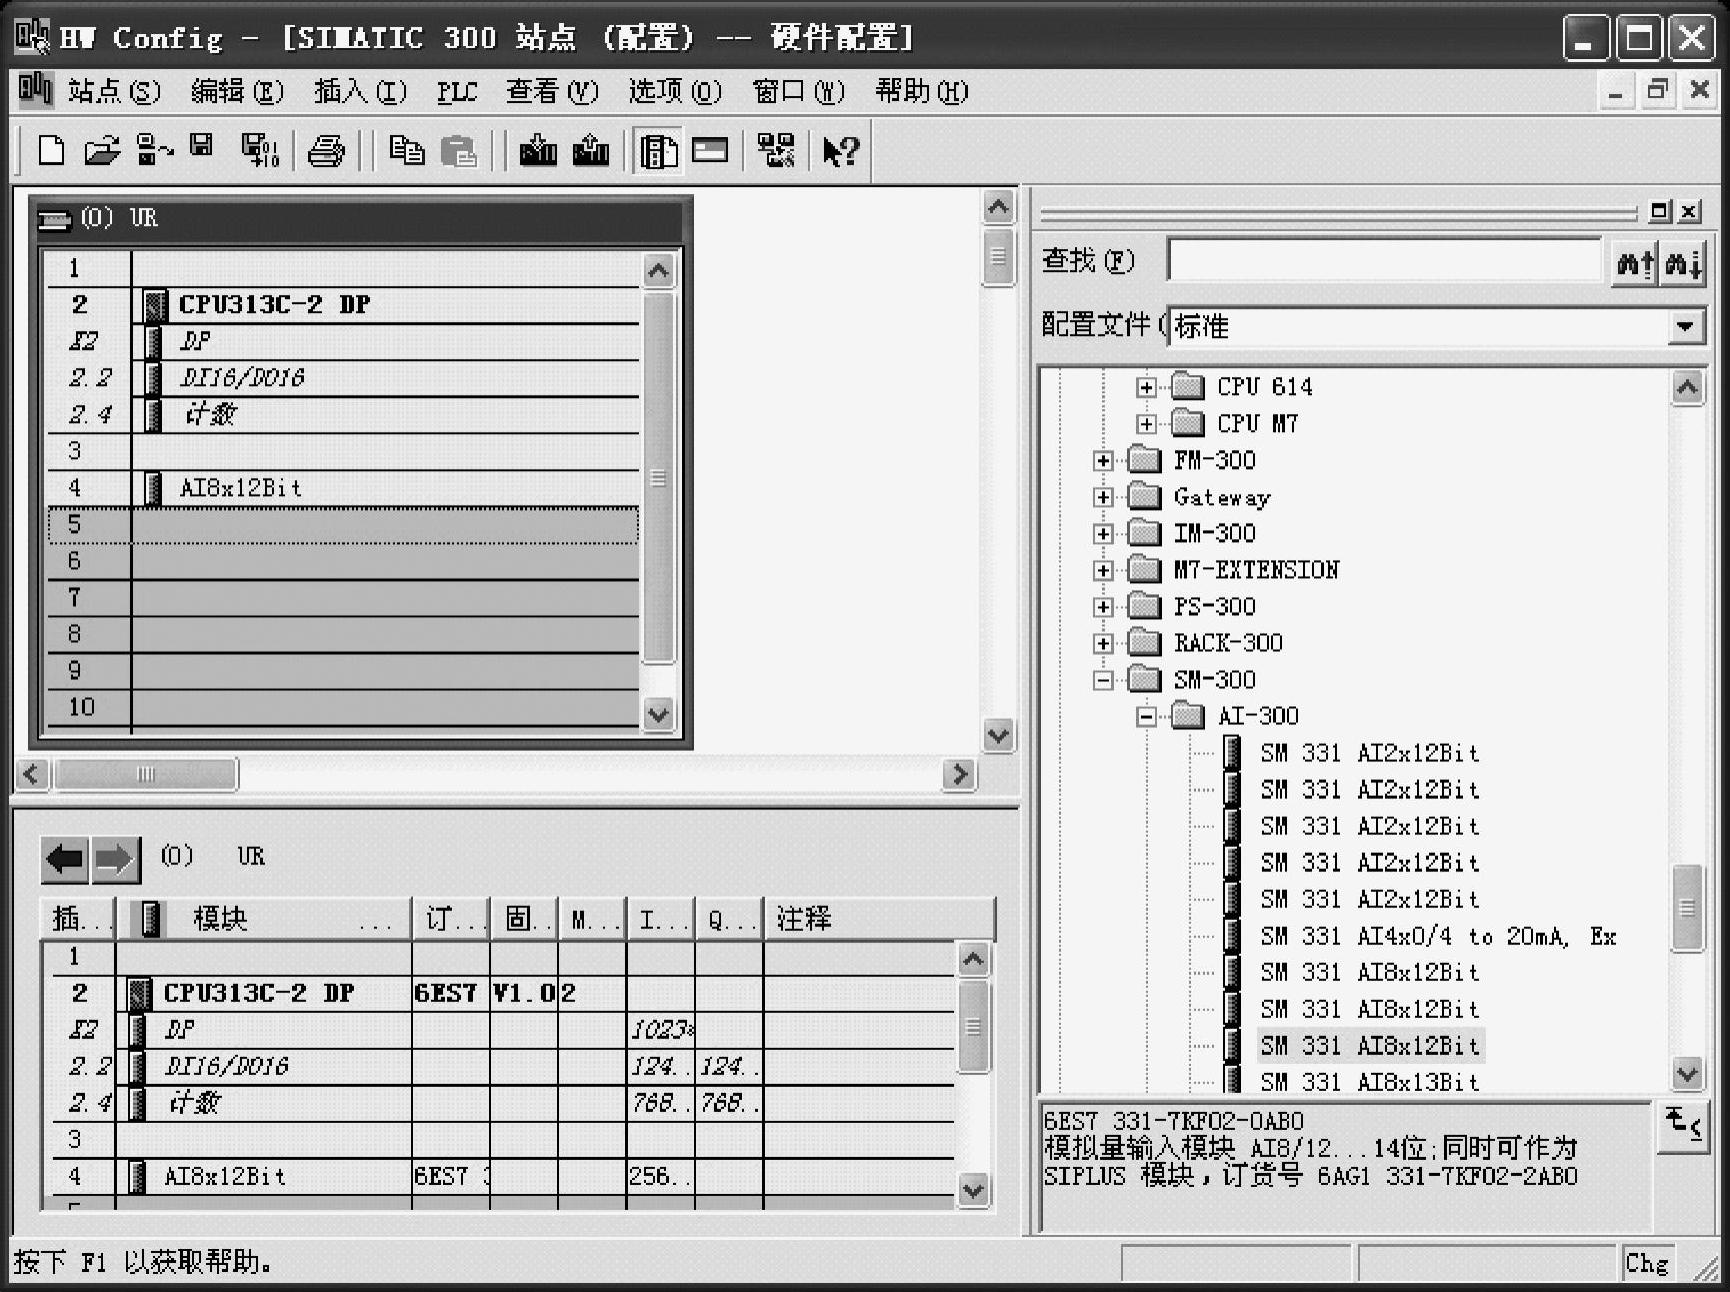Click the forward arrow navigation button

click(115, 859)
